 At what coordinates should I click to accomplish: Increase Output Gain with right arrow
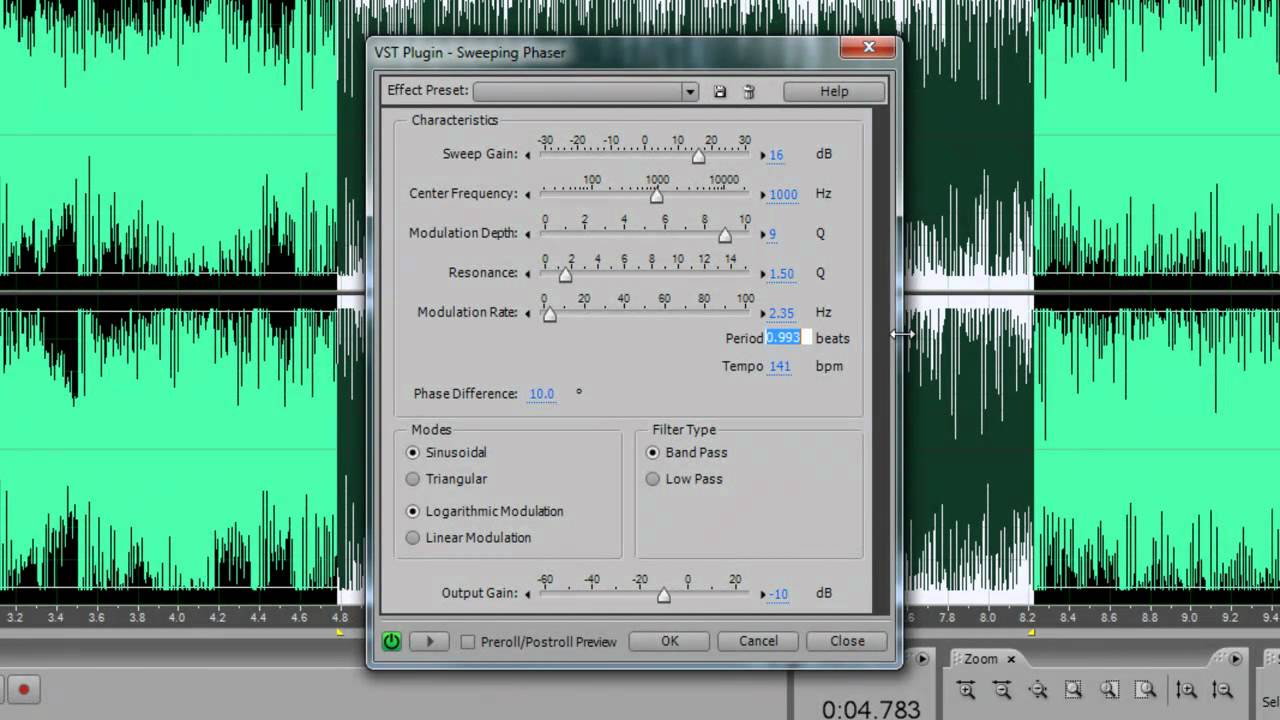tap(763, 594)
